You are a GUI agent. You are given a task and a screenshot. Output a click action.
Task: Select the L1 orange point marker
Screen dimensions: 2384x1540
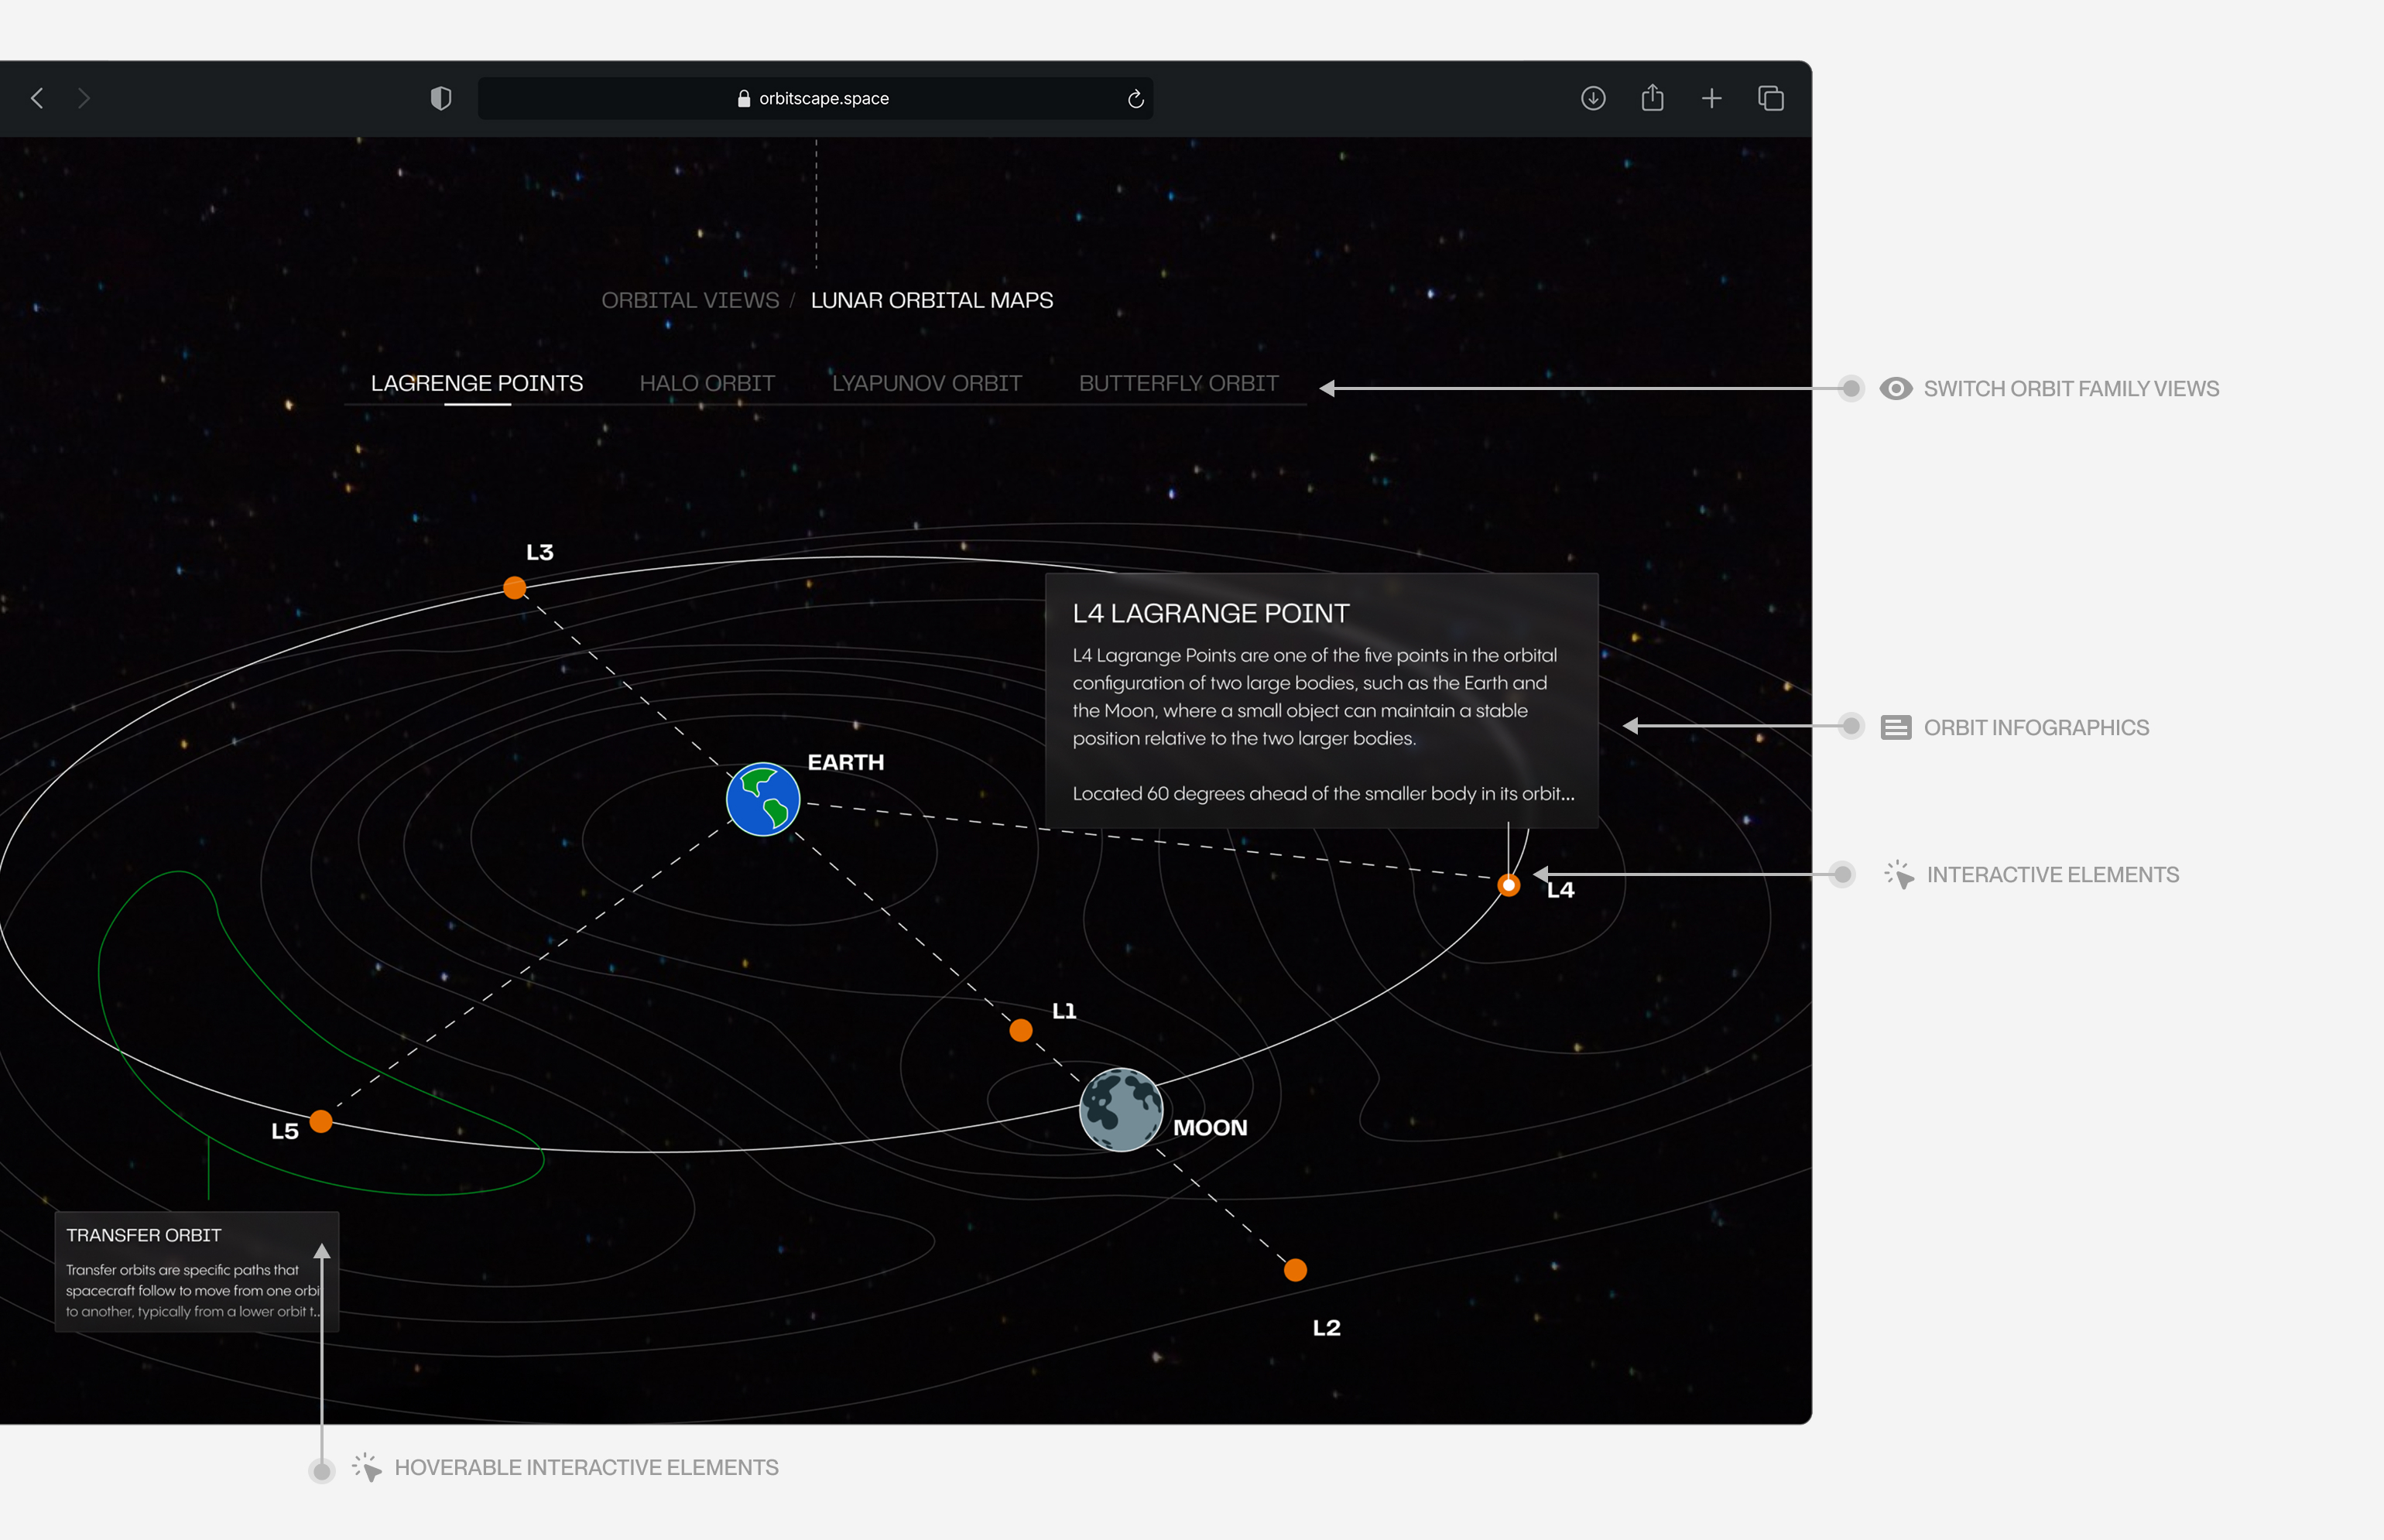(x=1021, y=1030)
